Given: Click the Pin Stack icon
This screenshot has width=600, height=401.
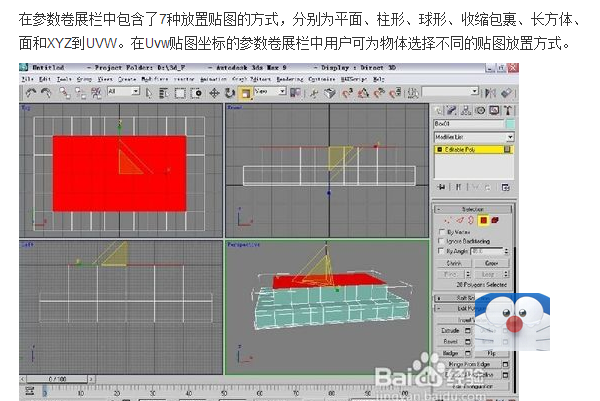Looking at the screenshot, I should (442, 187).
